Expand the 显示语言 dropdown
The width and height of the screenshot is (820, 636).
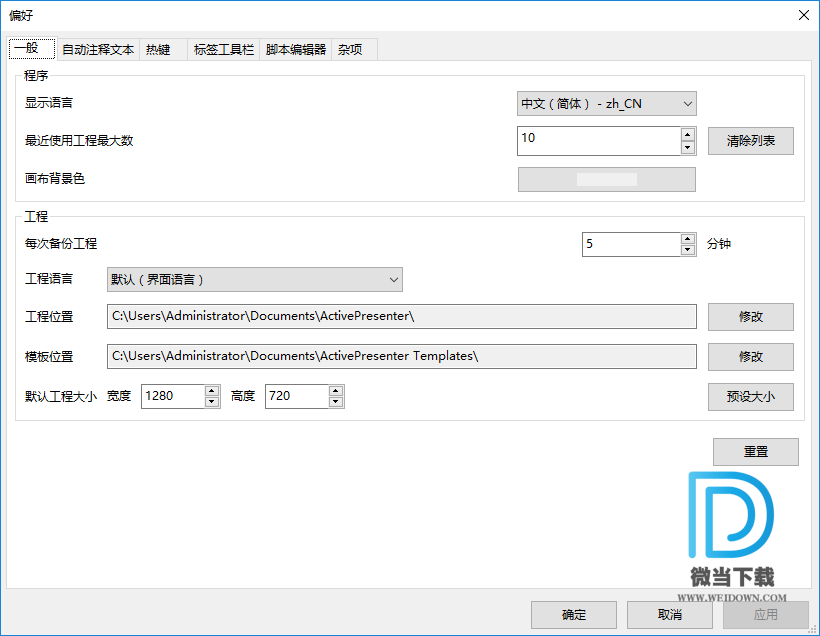(x=607, y=104)
